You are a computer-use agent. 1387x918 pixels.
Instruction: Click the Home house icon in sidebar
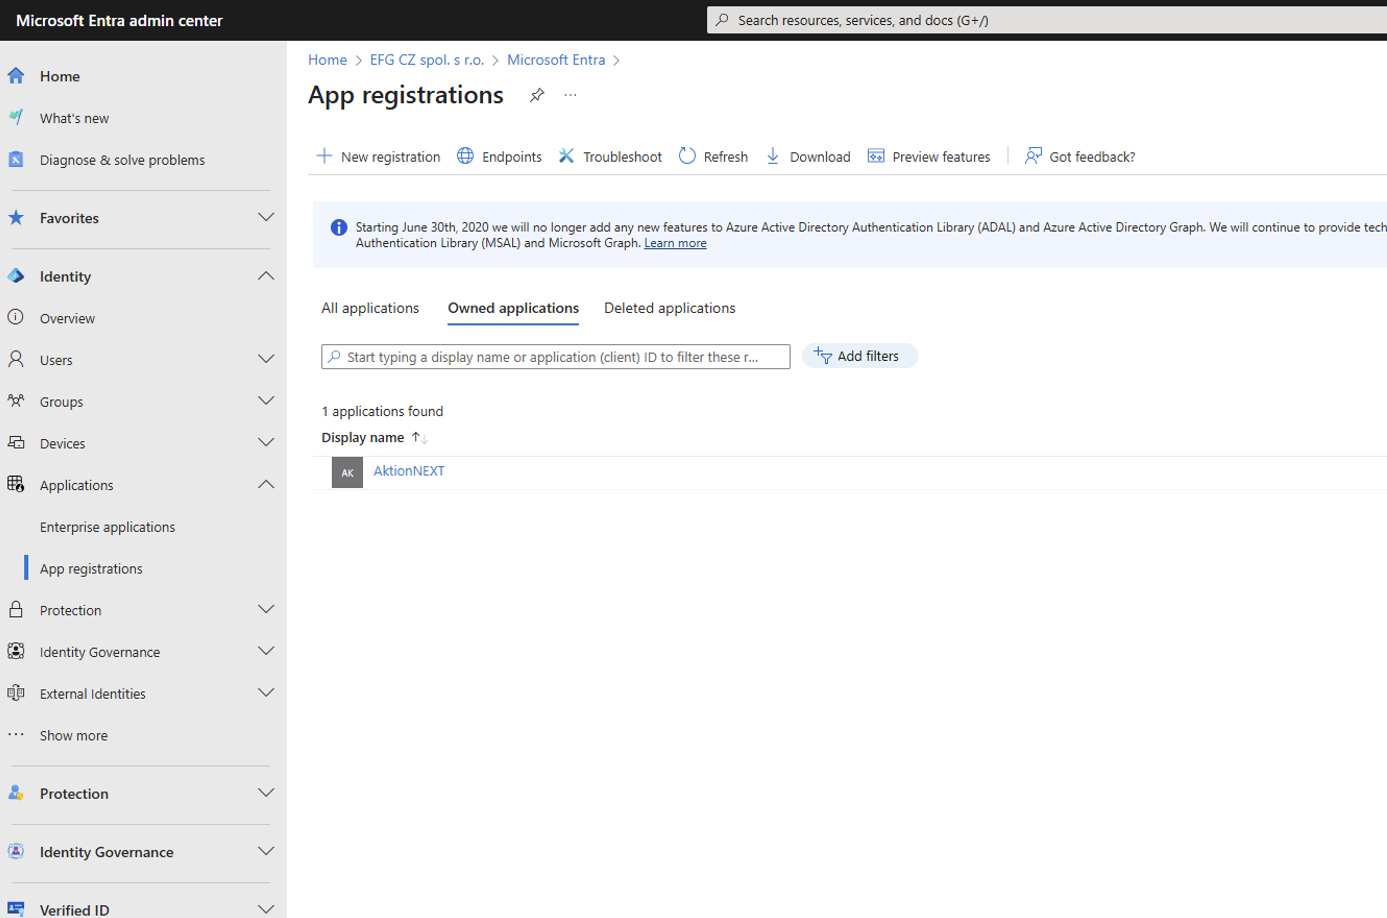(x=16, y=76)
